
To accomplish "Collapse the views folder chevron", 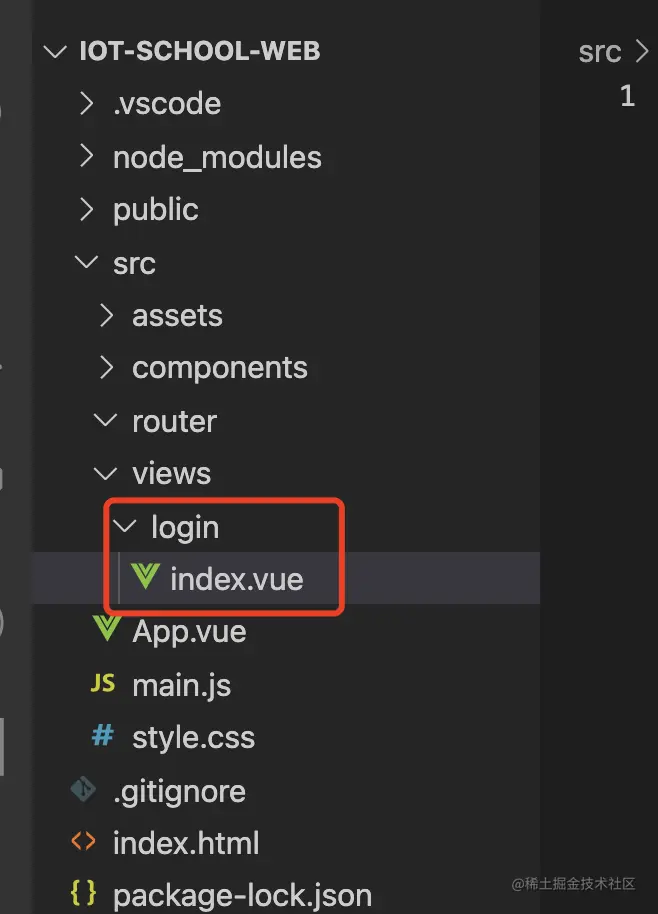I will (105, 473).
